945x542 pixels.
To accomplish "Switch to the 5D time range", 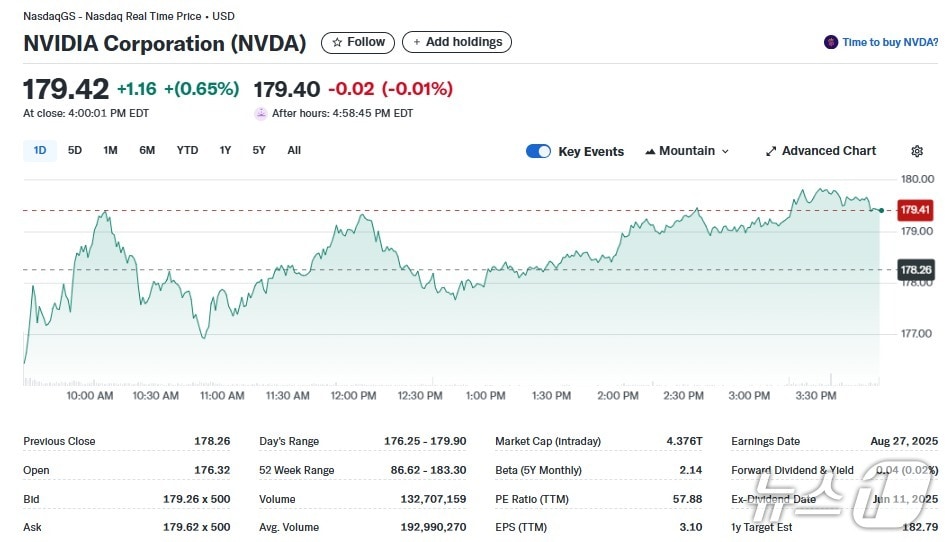I will [75, 150].
